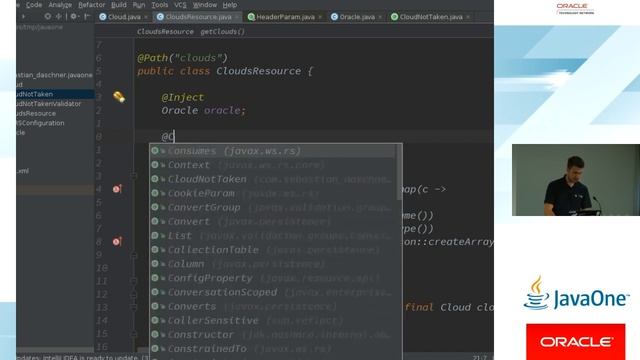Image resolution: width=640 pixels, height=360 pixels.
Task: Click the scroll-from-source target icon
Action: [x=48, y=16]
